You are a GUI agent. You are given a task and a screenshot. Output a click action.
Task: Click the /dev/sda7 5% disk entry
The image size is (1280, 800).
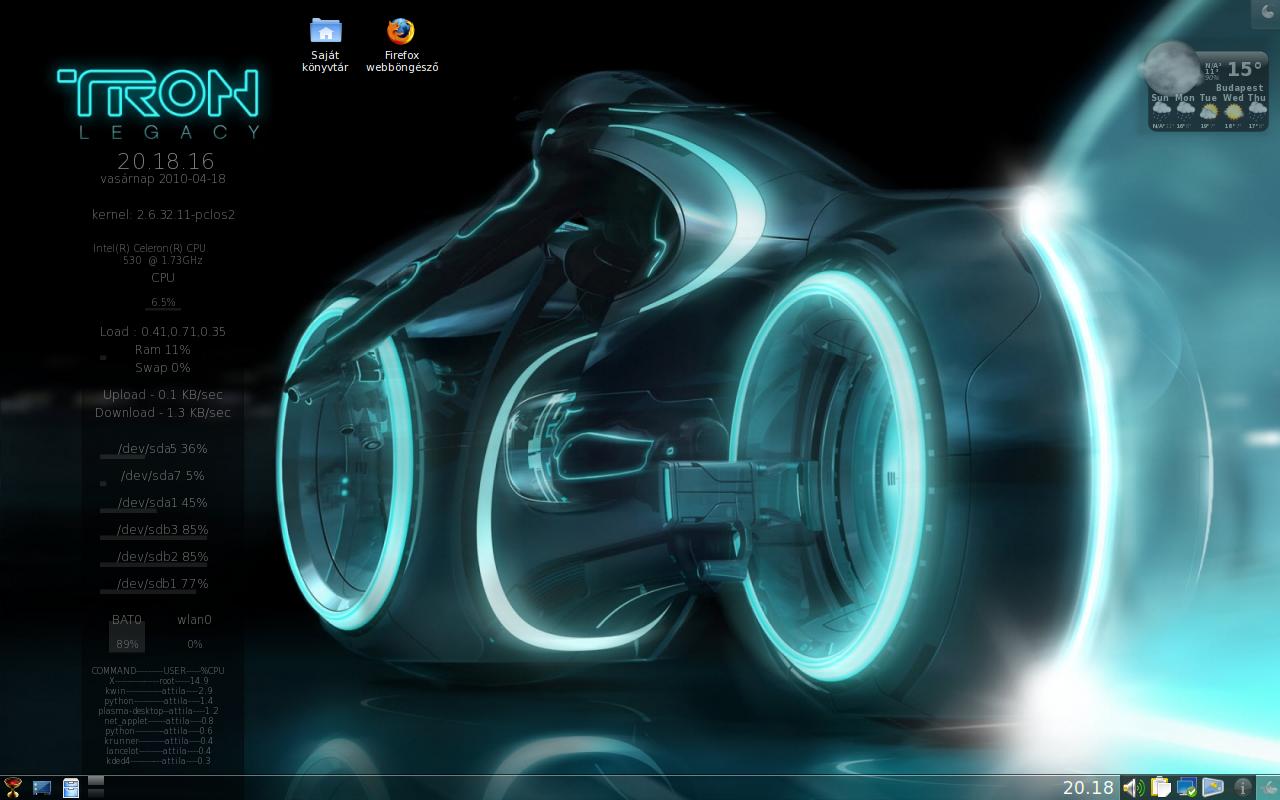(163, 476)
